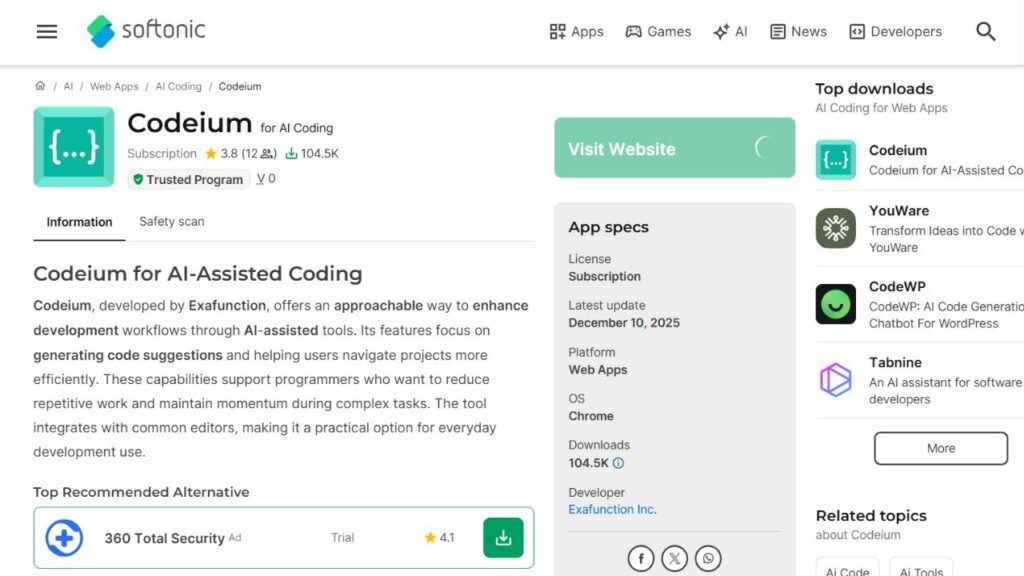Click the Downloads info icon
1024x576 pixels.
pos(618,463)
